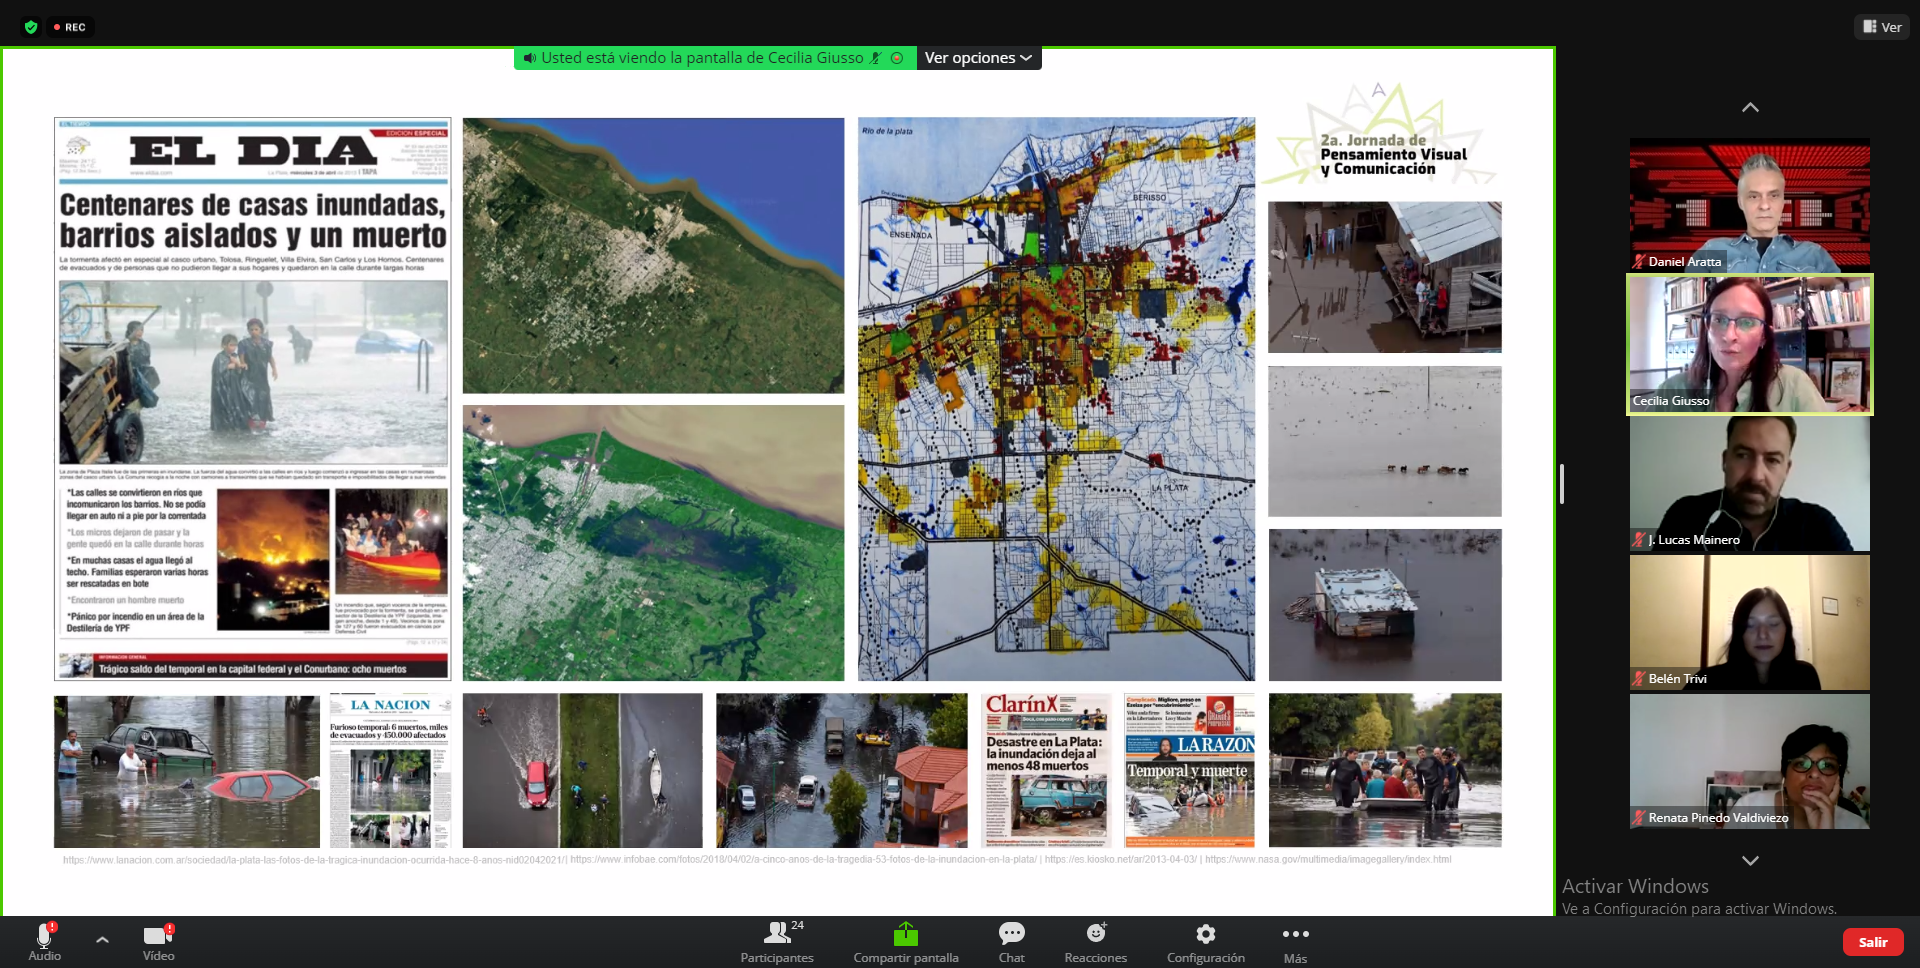Click the photo of people on flooded stilt house
1920x968 pixels.
pos(1385,277)
